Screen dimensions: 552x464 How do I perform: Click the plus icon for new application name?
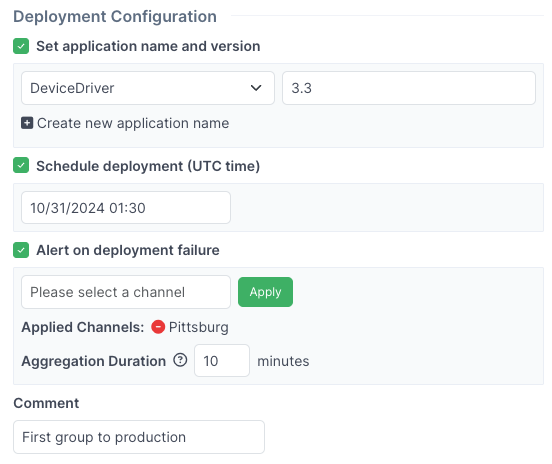27,123
